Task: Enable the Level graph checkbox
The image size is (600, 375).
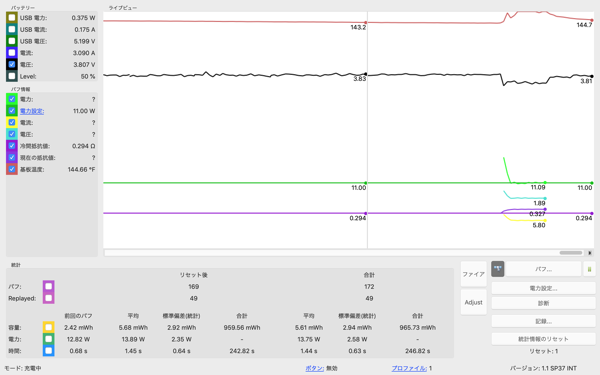Action: 12,76
